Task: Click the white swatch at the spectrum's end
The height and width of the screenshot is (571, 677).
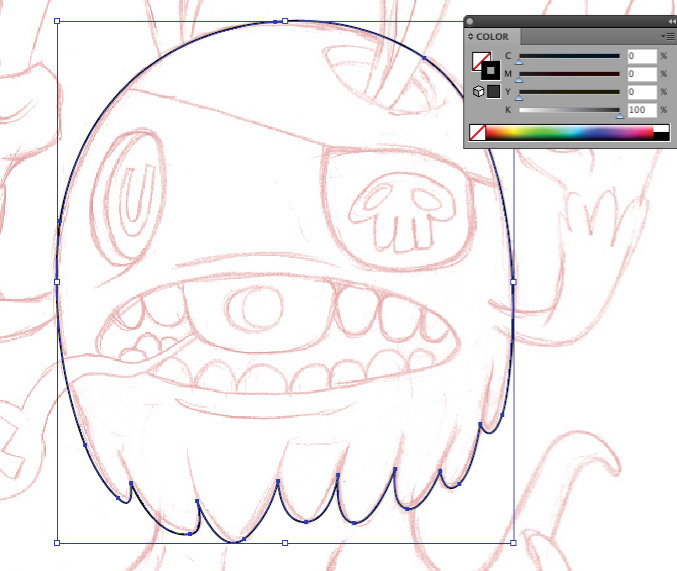Action: (661, 129)
